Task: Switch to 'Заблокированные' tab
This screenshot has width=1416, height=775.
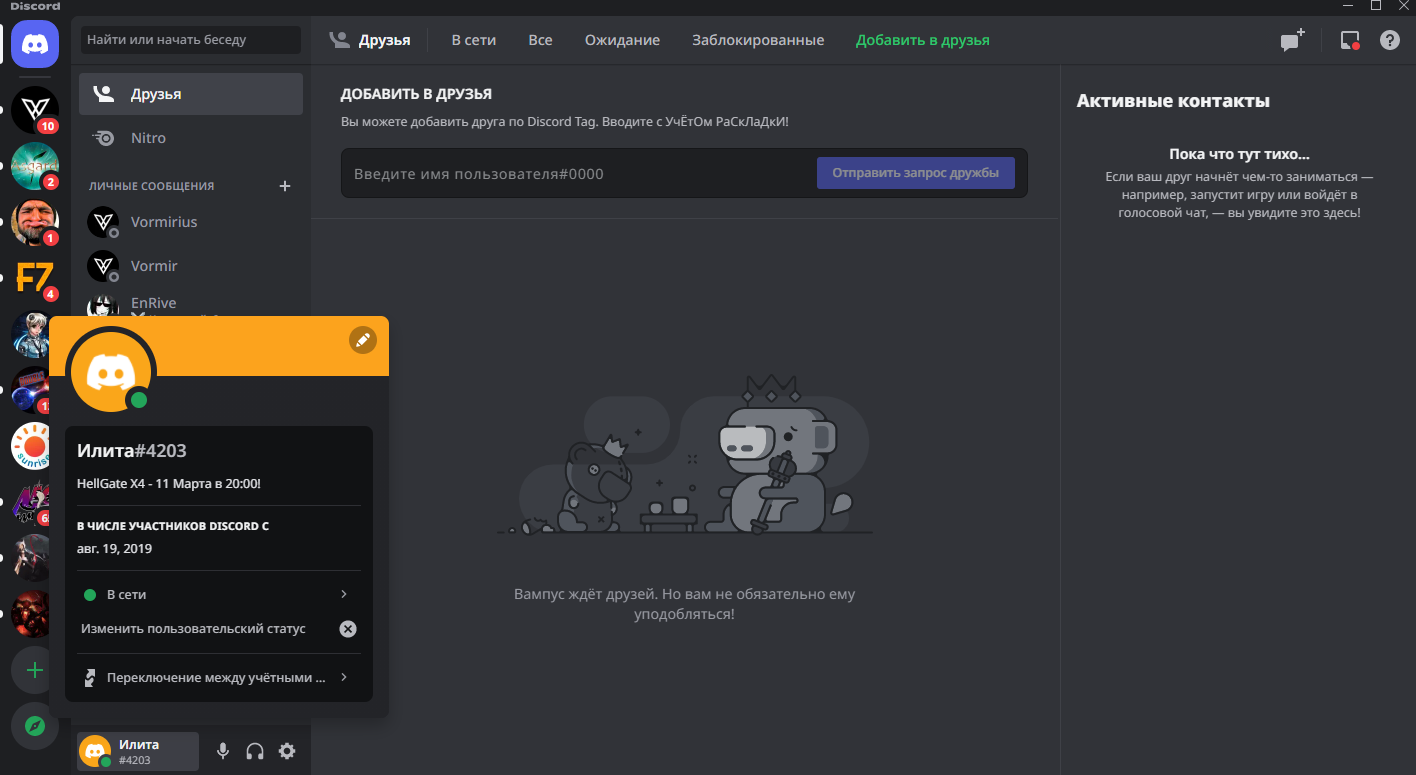Action: click(758, 40)
